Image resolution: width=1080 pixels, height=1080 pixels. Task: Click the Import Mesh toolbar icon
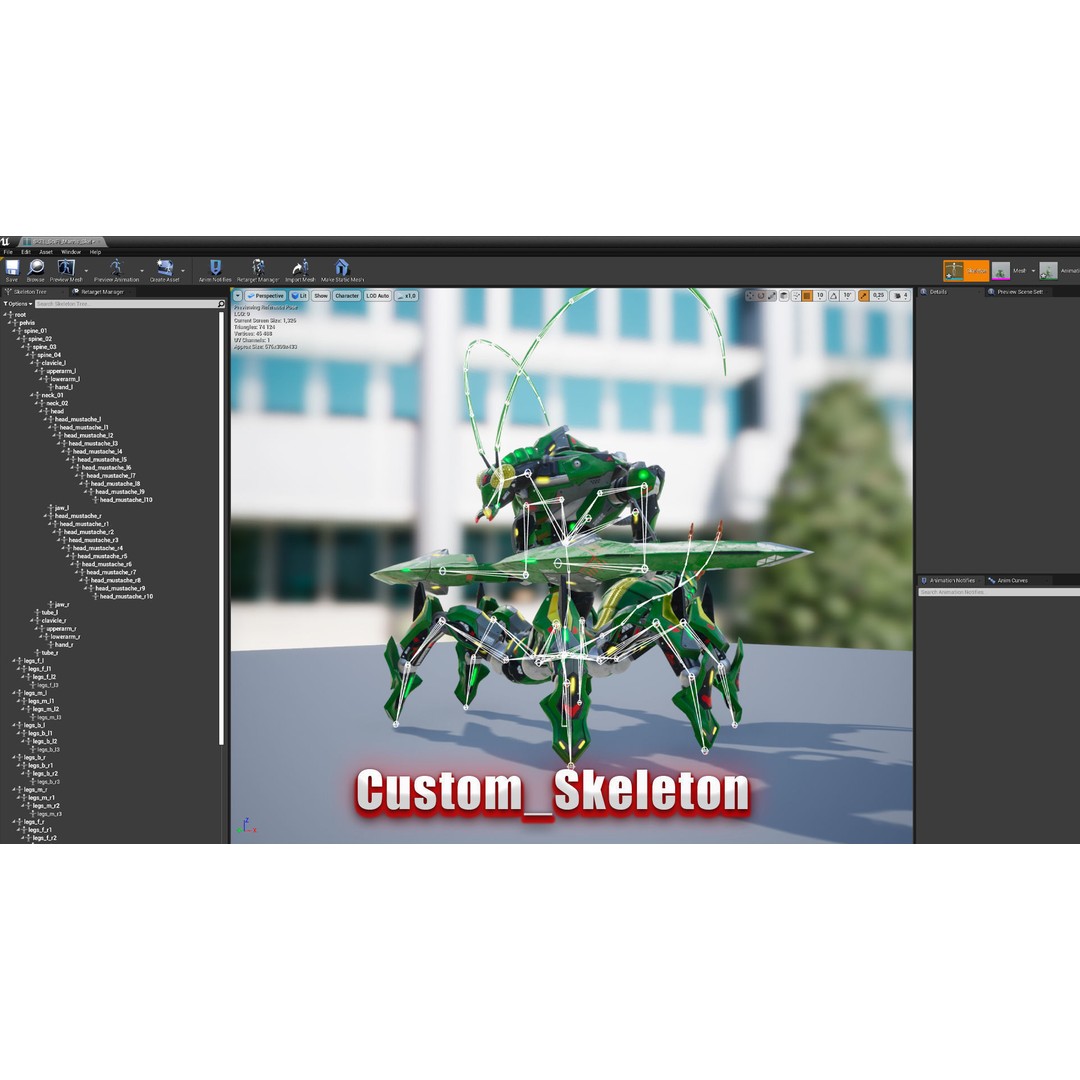pyautogui.click(x=300, y=267)
